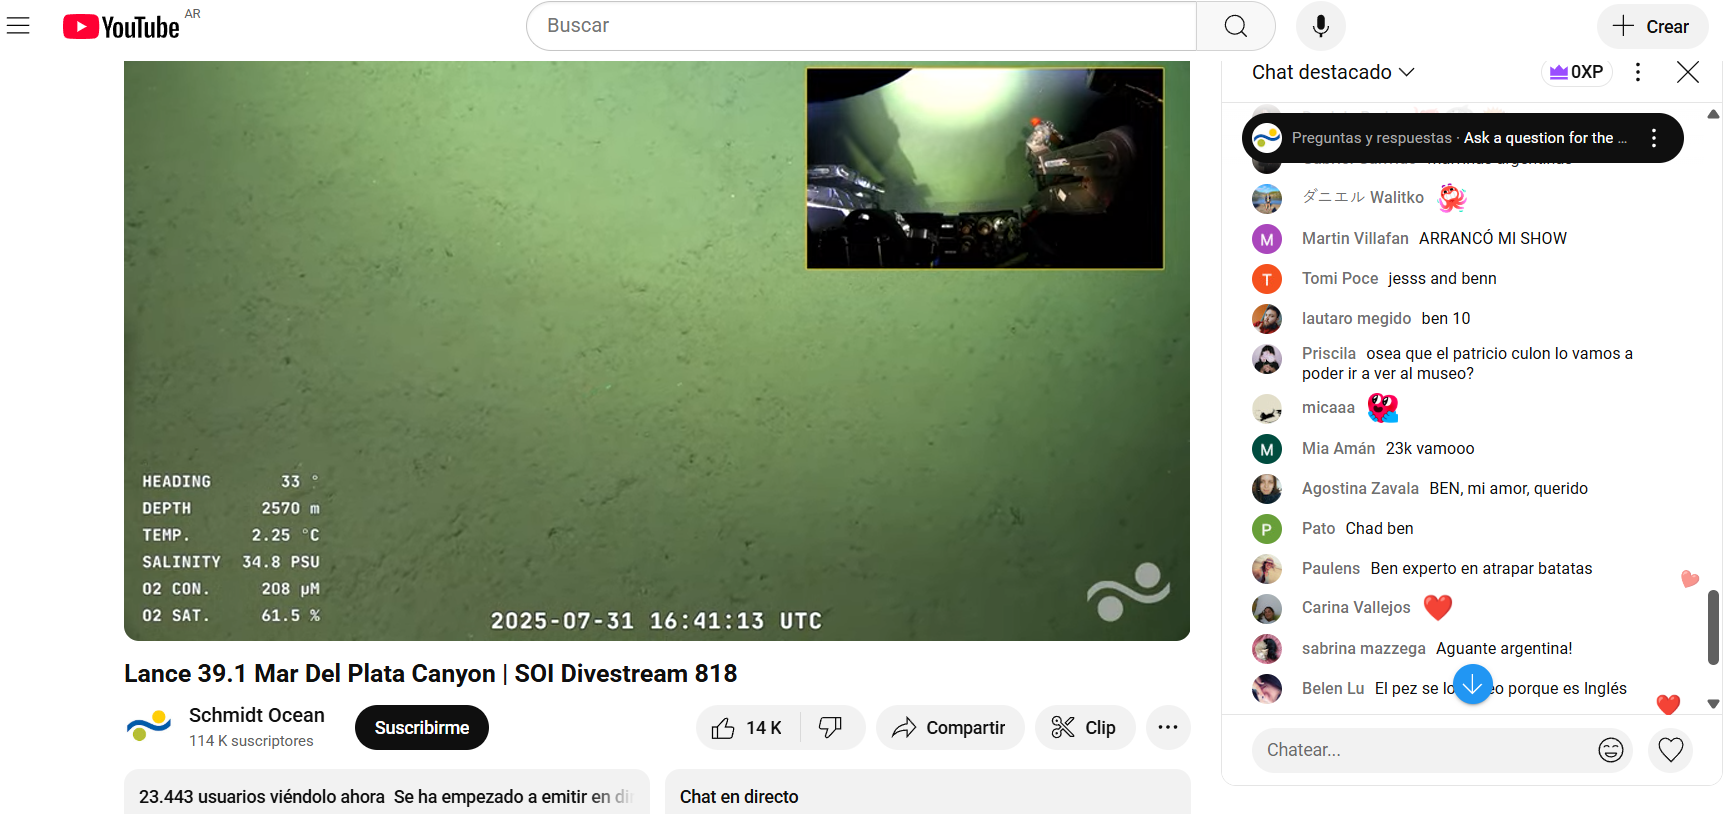
Task: Click Pato's green avatar
Action: [x=1267, y=529]
